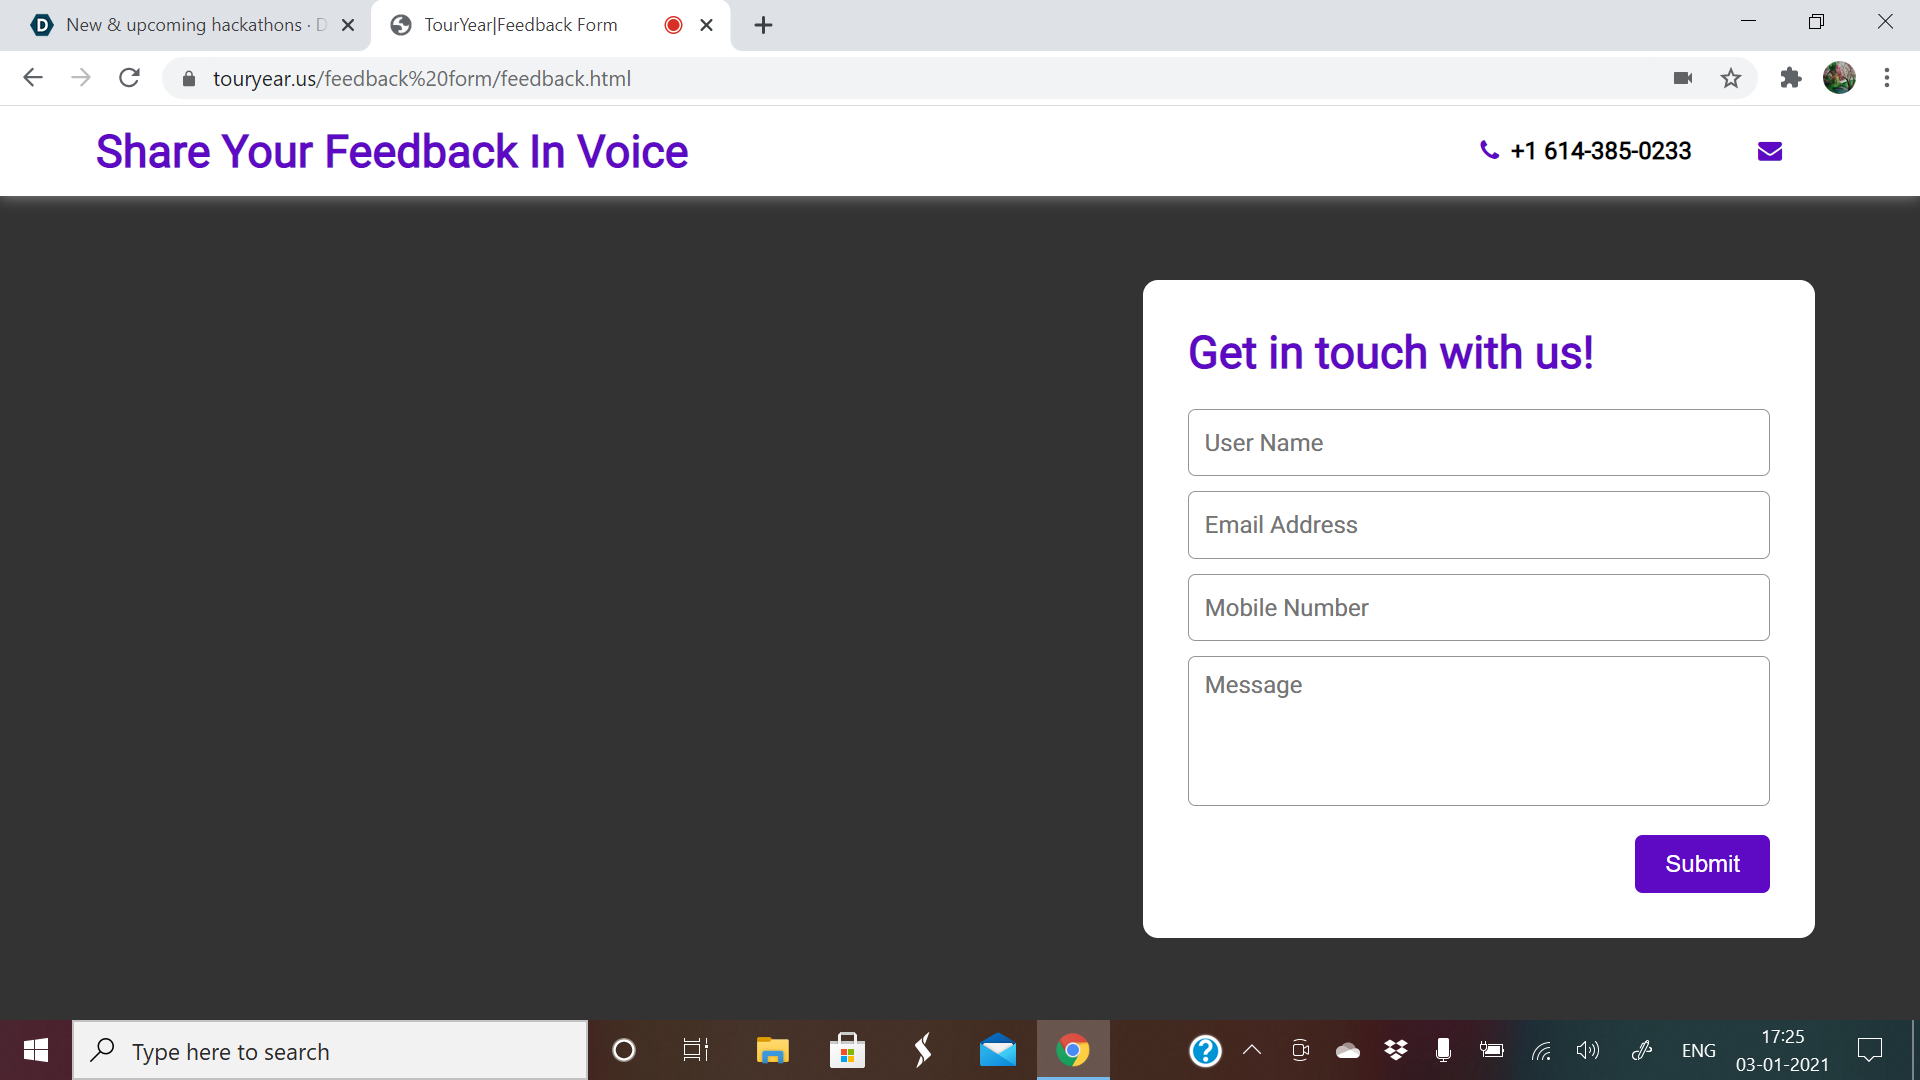The height and width of the screenshot is (1080, 1920).
Task: Click the phone handset icon in header
Action: pyautogui.click(x=1489, y=150)
